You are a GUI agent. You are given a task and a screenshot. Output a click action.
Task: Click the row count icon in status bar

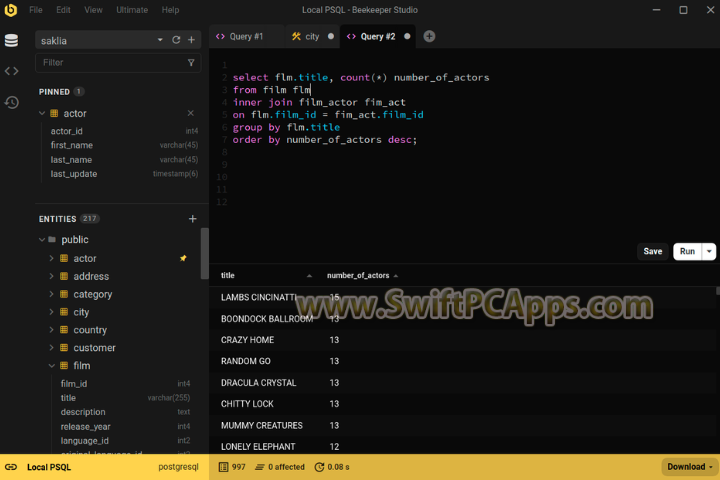pos(223,467)
